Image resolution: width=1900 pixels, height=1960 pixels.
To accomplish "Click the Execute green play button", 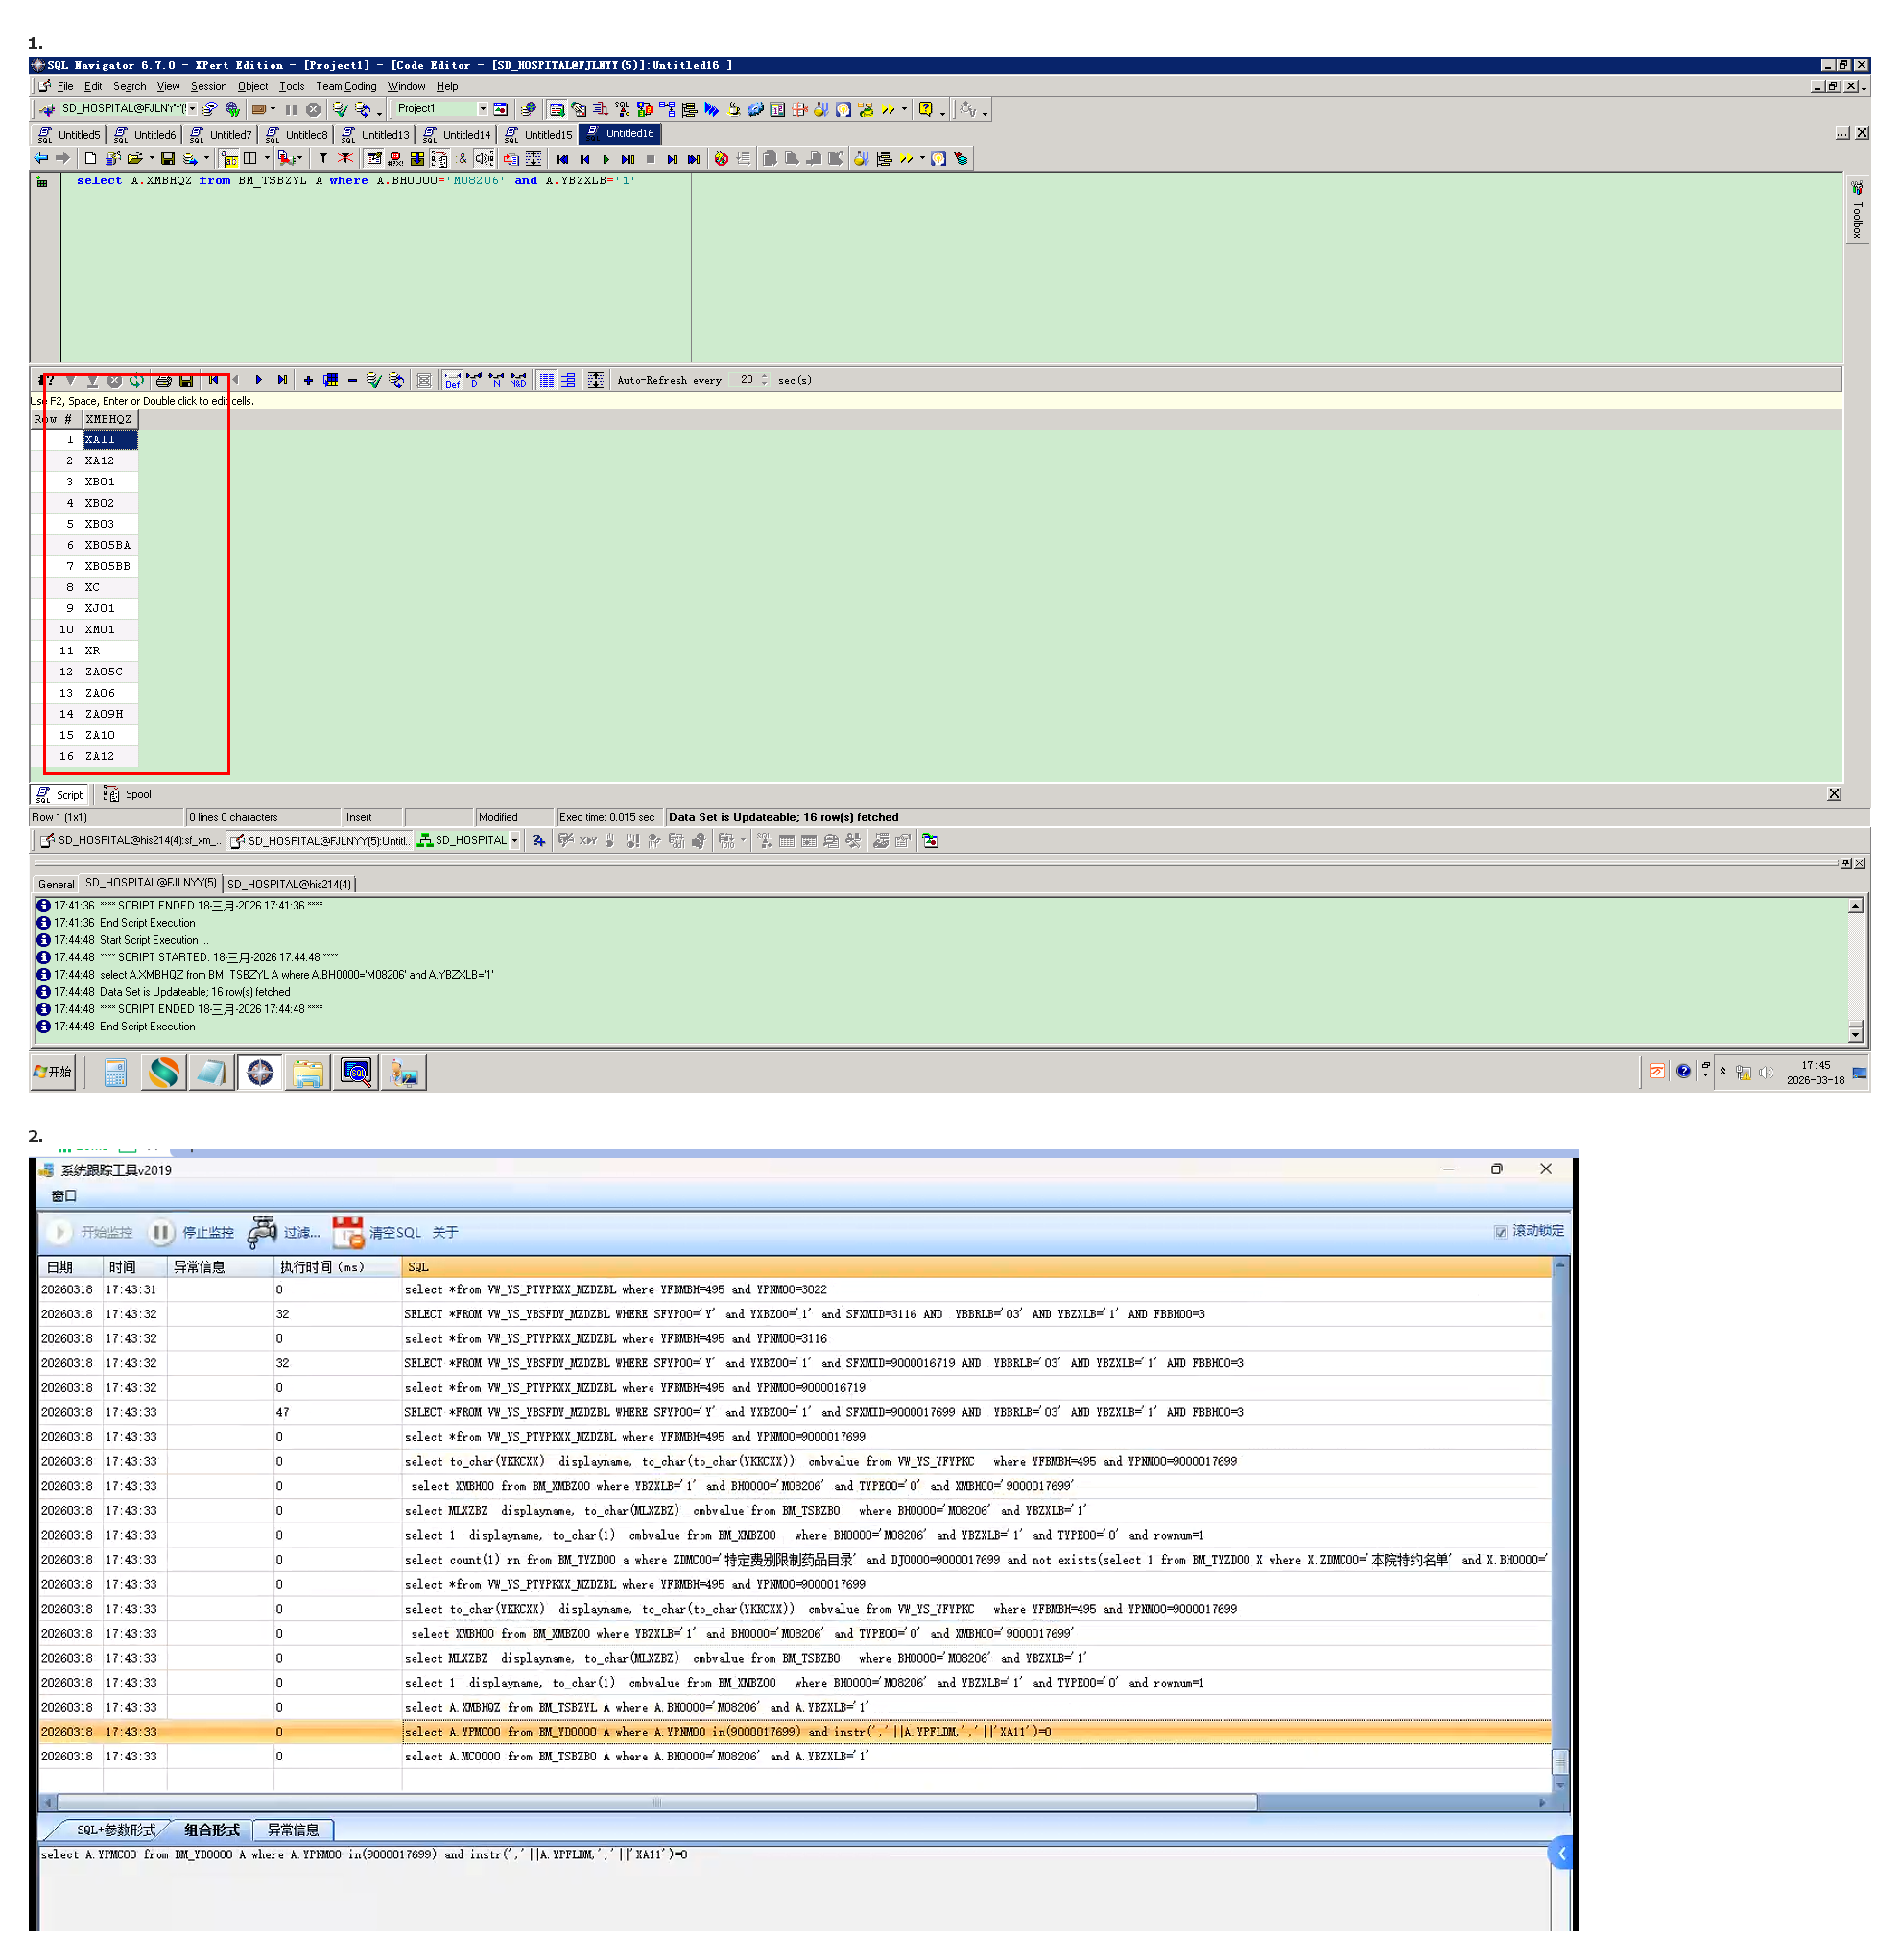I will tap(607, 159).
